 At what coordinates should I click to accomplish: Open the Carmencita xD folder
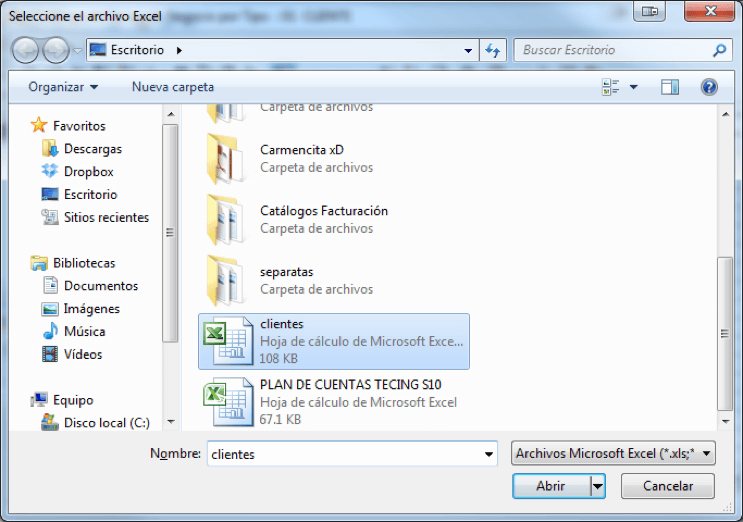[334, 159]
